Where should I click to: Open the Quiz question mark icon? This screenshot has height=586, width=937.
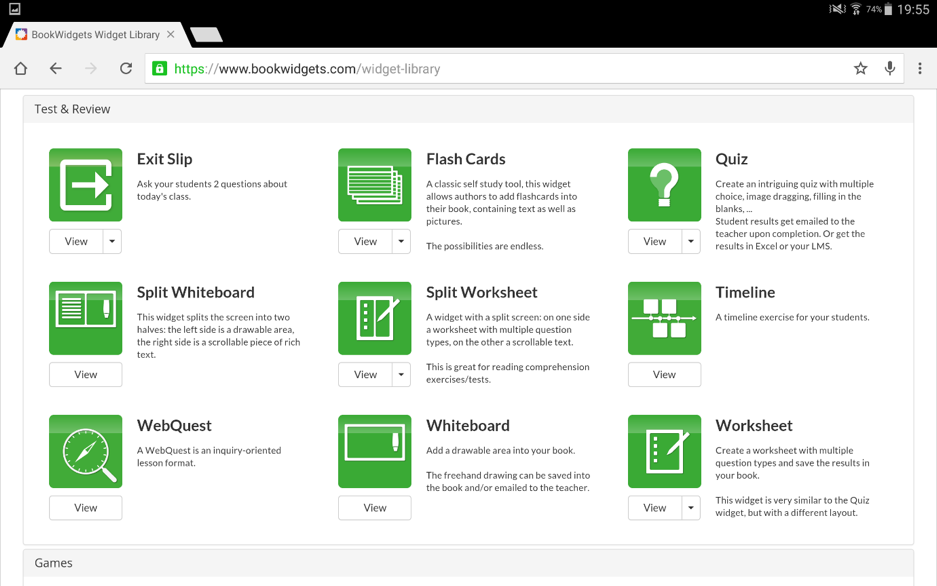[x=665, y=185]
